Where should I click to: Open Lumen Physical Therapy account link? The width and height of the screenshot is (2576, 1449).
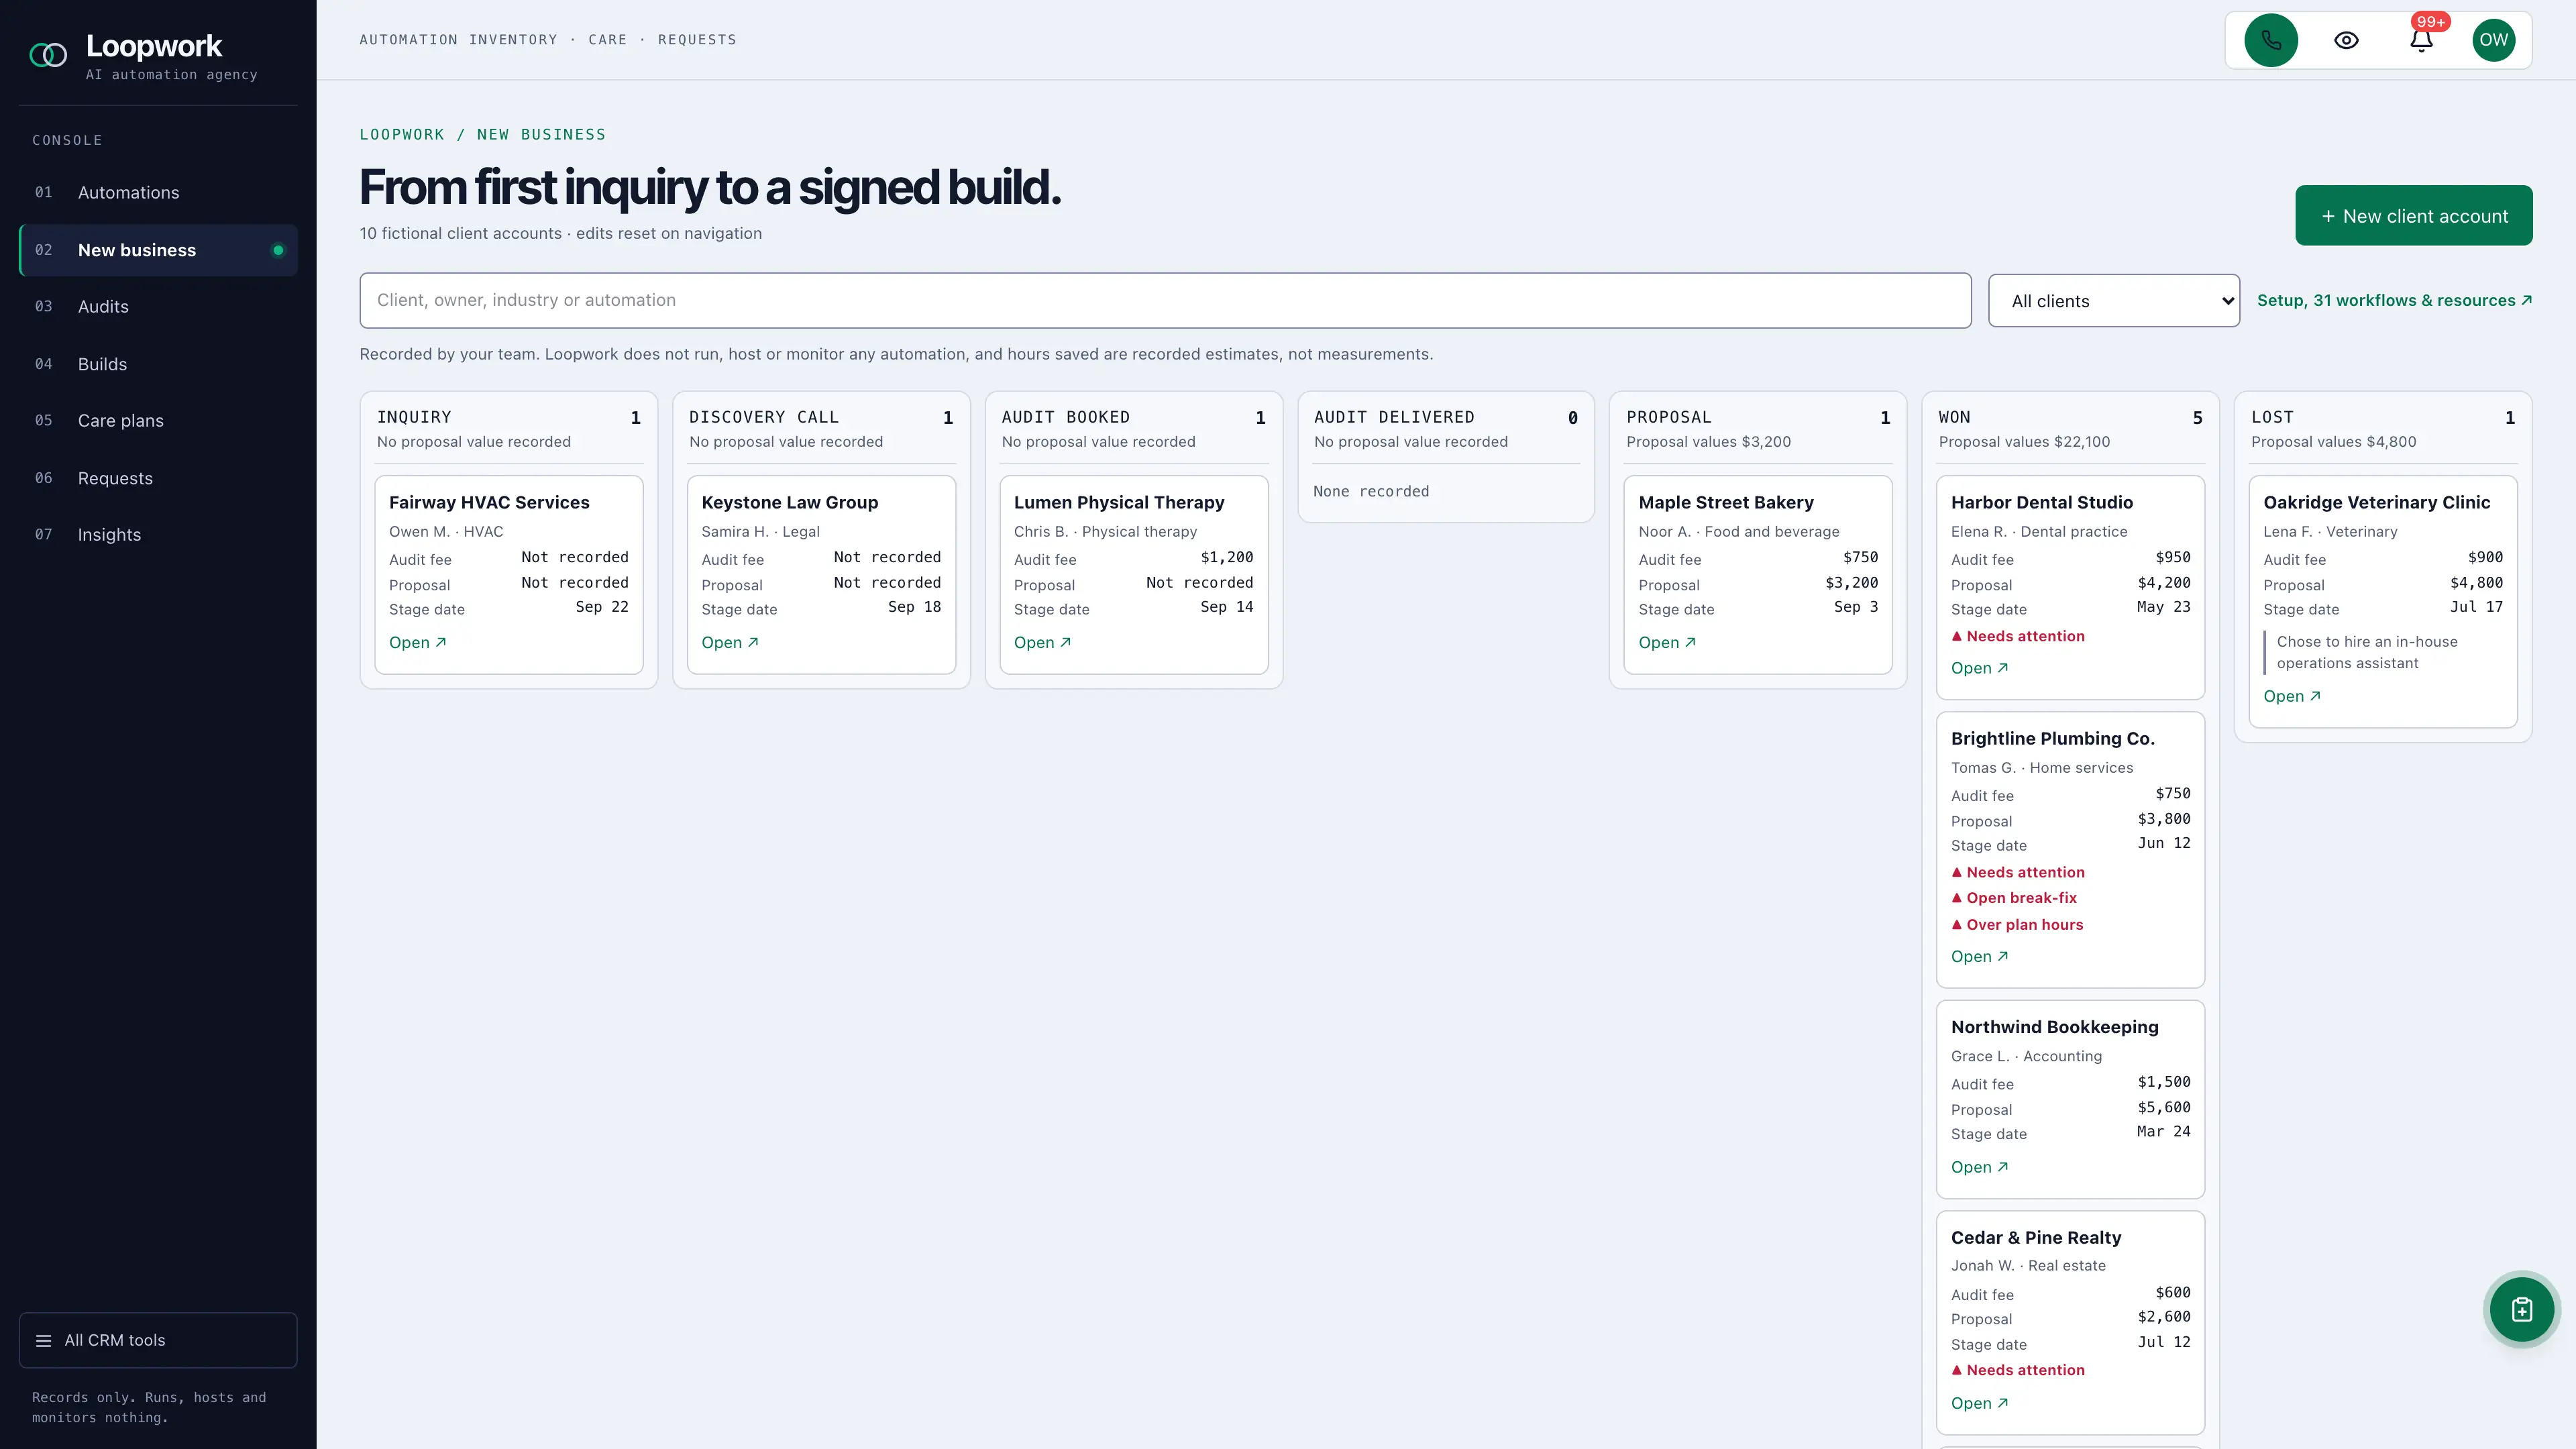point(1042,643)
